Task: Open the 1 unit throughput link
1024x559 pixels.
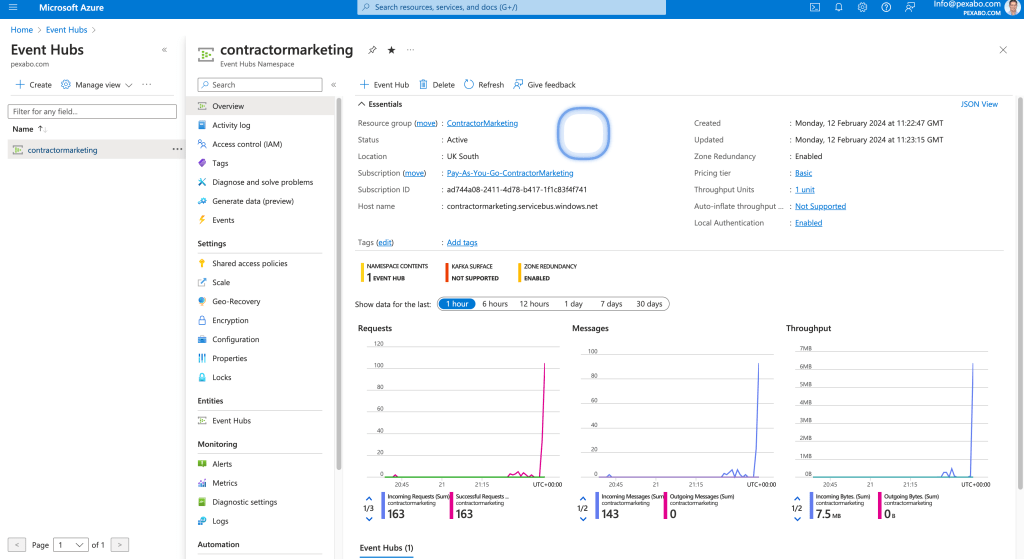Action: 805,189
